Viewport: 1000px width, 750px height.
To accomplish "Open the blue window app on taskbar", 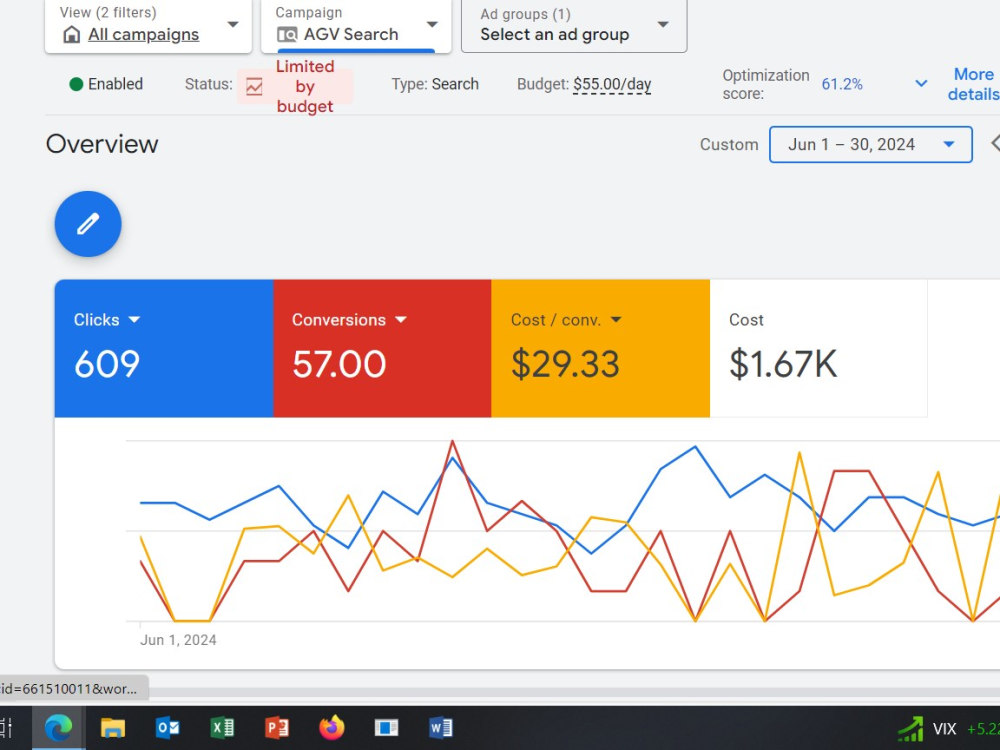I will pyautogui.click(x=386, y=728).
